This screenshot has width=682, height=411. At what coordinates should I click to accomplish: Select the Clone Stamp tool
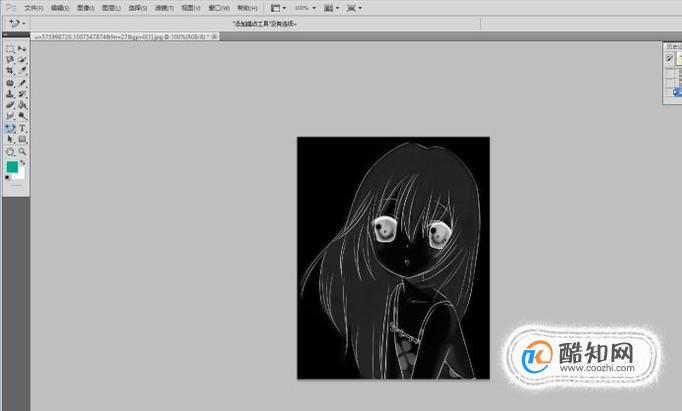point(10,94)
